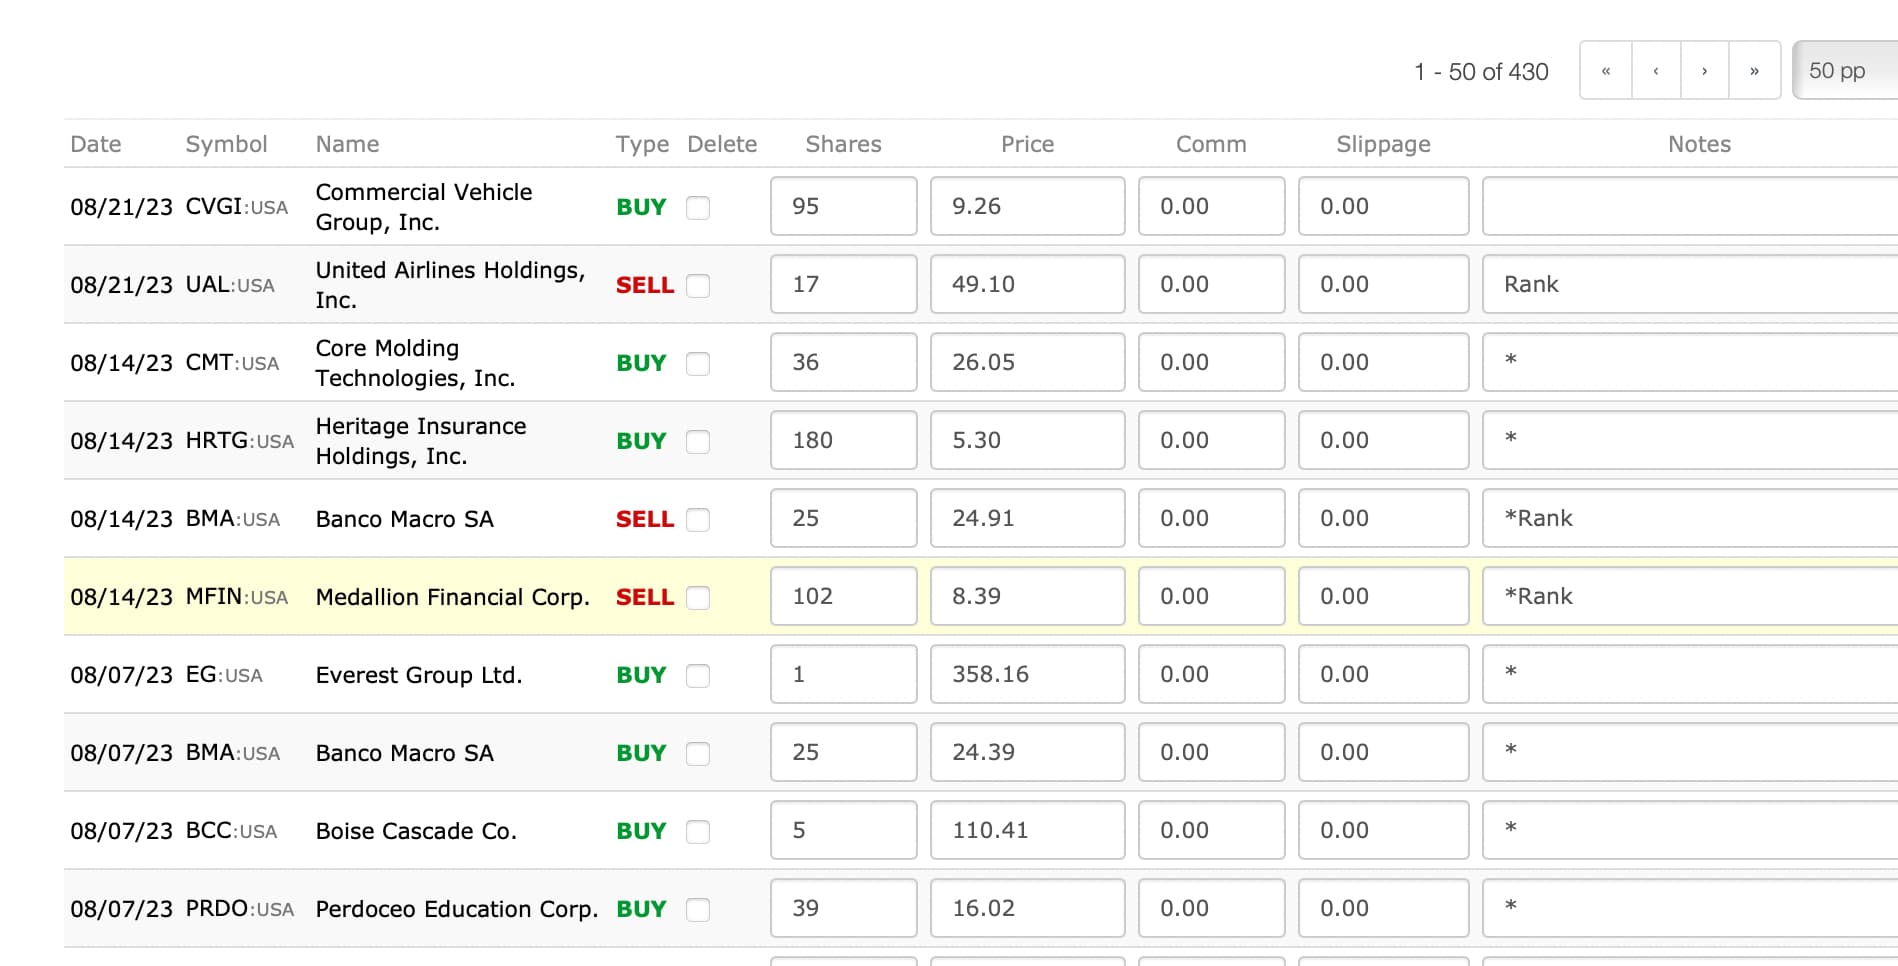Select the UAL:USA symbol

click(x=230, y=285)
